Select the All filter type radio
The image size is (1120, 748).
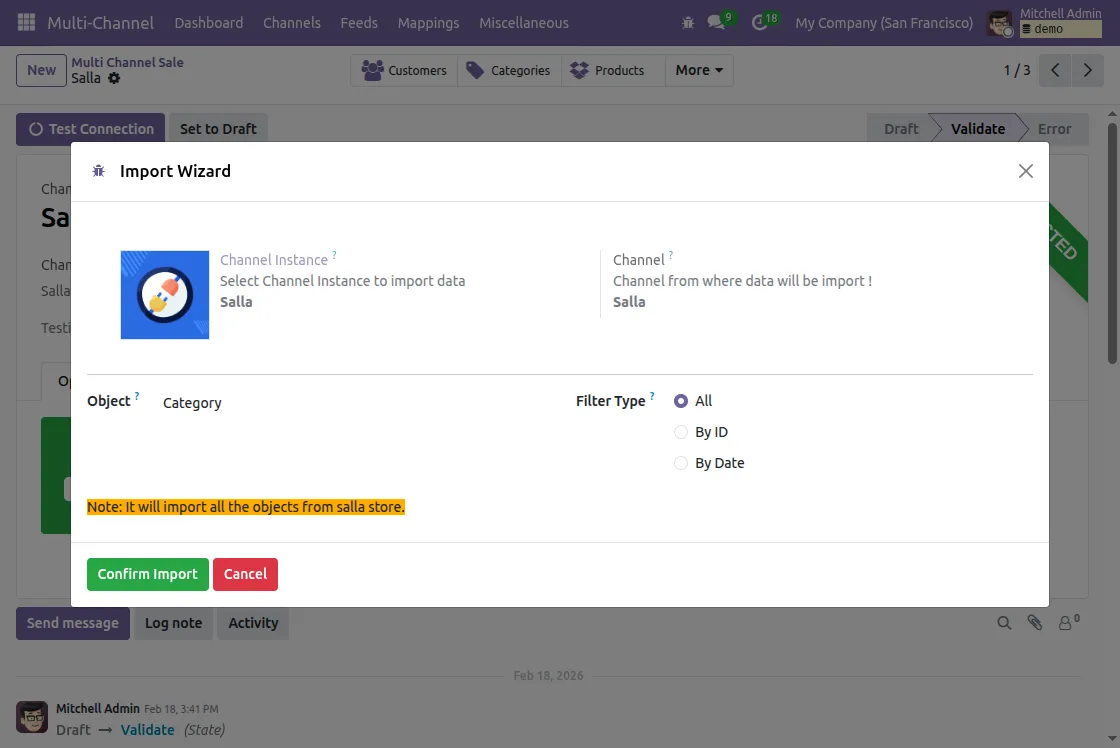pos(681,401)
